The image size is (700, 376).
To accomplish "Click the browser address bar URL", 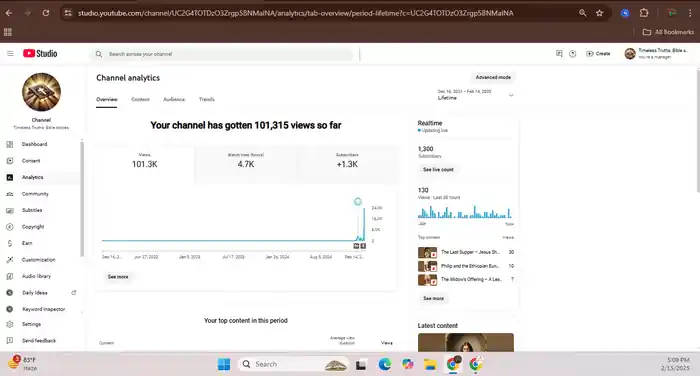I will tap(296, 13).
